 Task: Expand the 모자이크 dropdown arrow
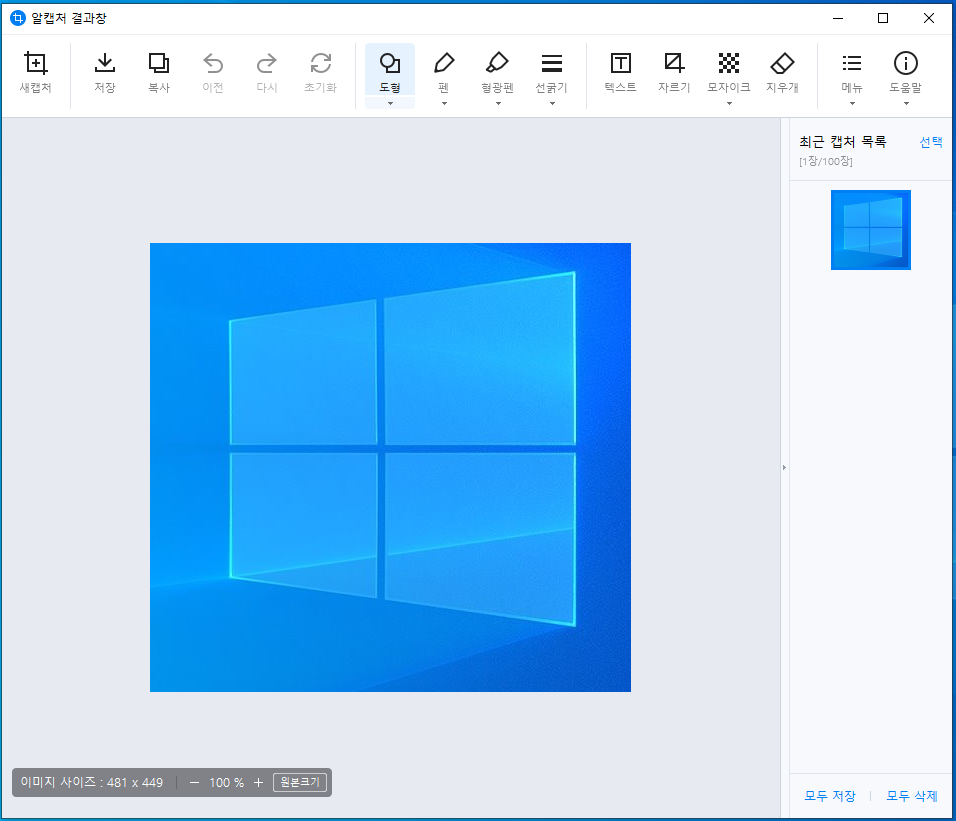tap(729, 104)
